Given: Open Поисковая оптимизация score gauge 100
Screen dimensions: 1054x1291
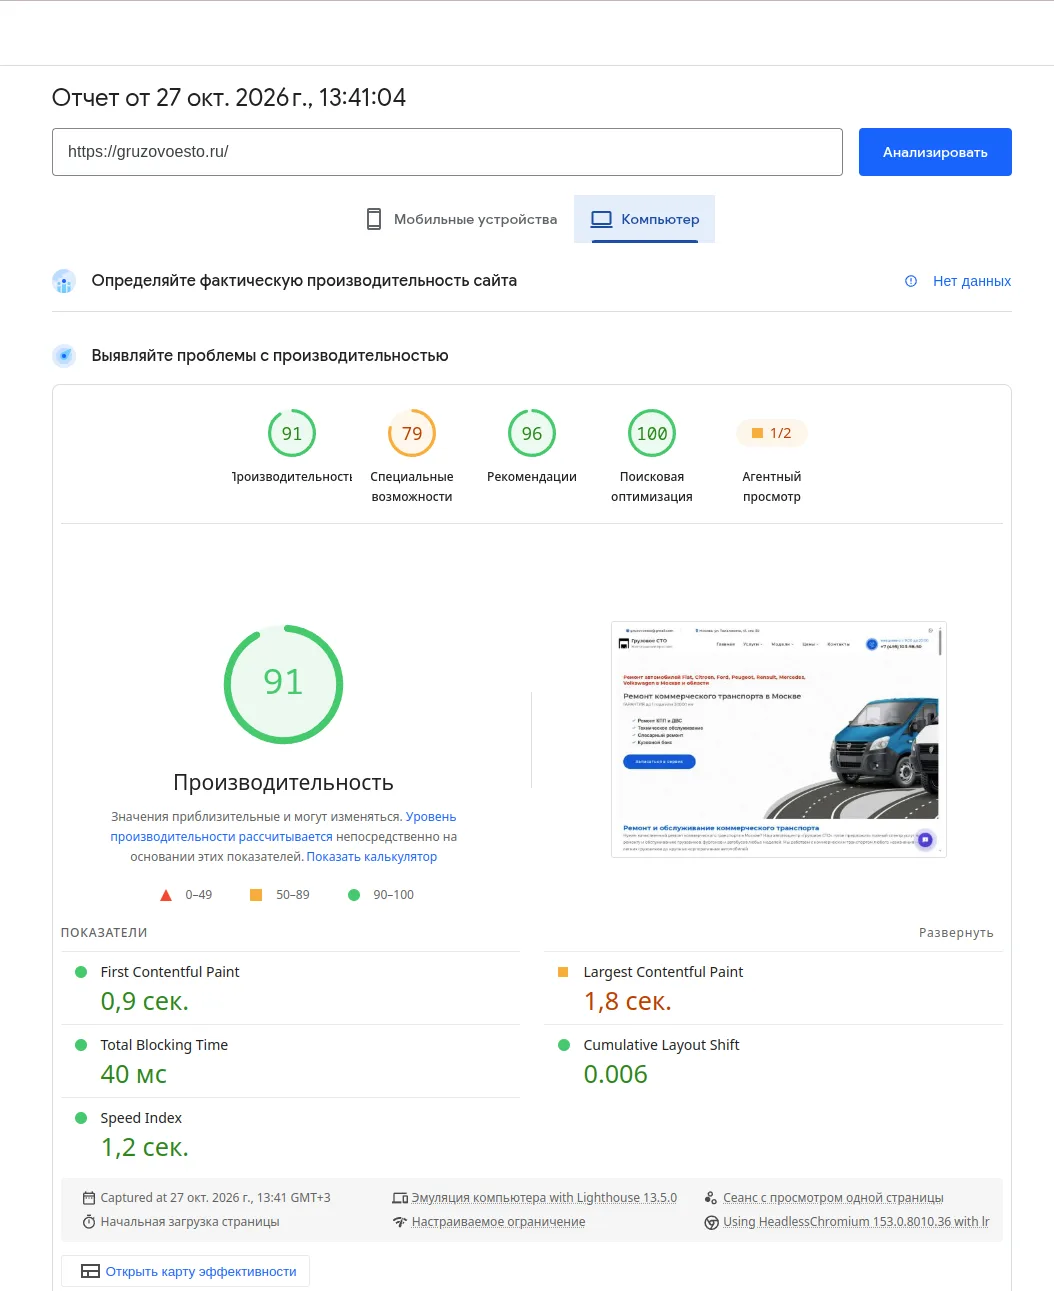Looking at the screenshot, I should pos(652,434).
